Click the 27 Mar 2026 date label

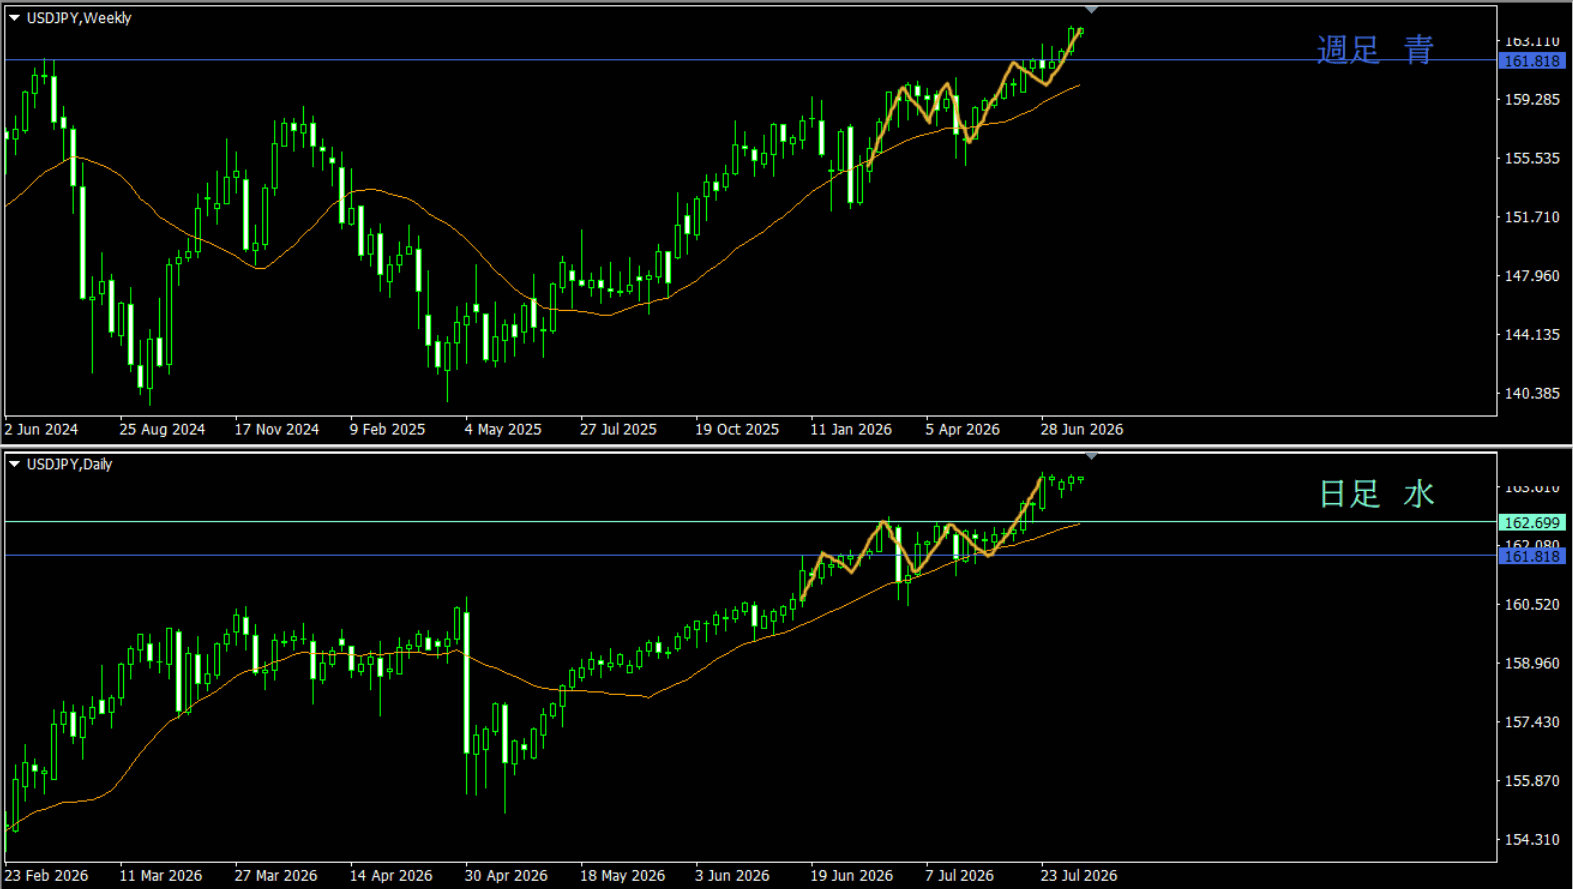click(276, 875)
